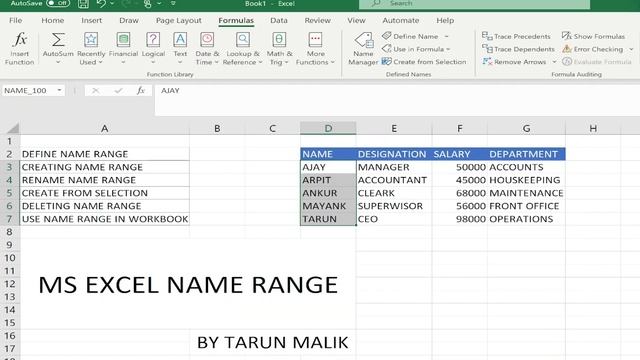Switch to the Data tab
The width and height of the screenshot is (640, 360).
[279, 20]
